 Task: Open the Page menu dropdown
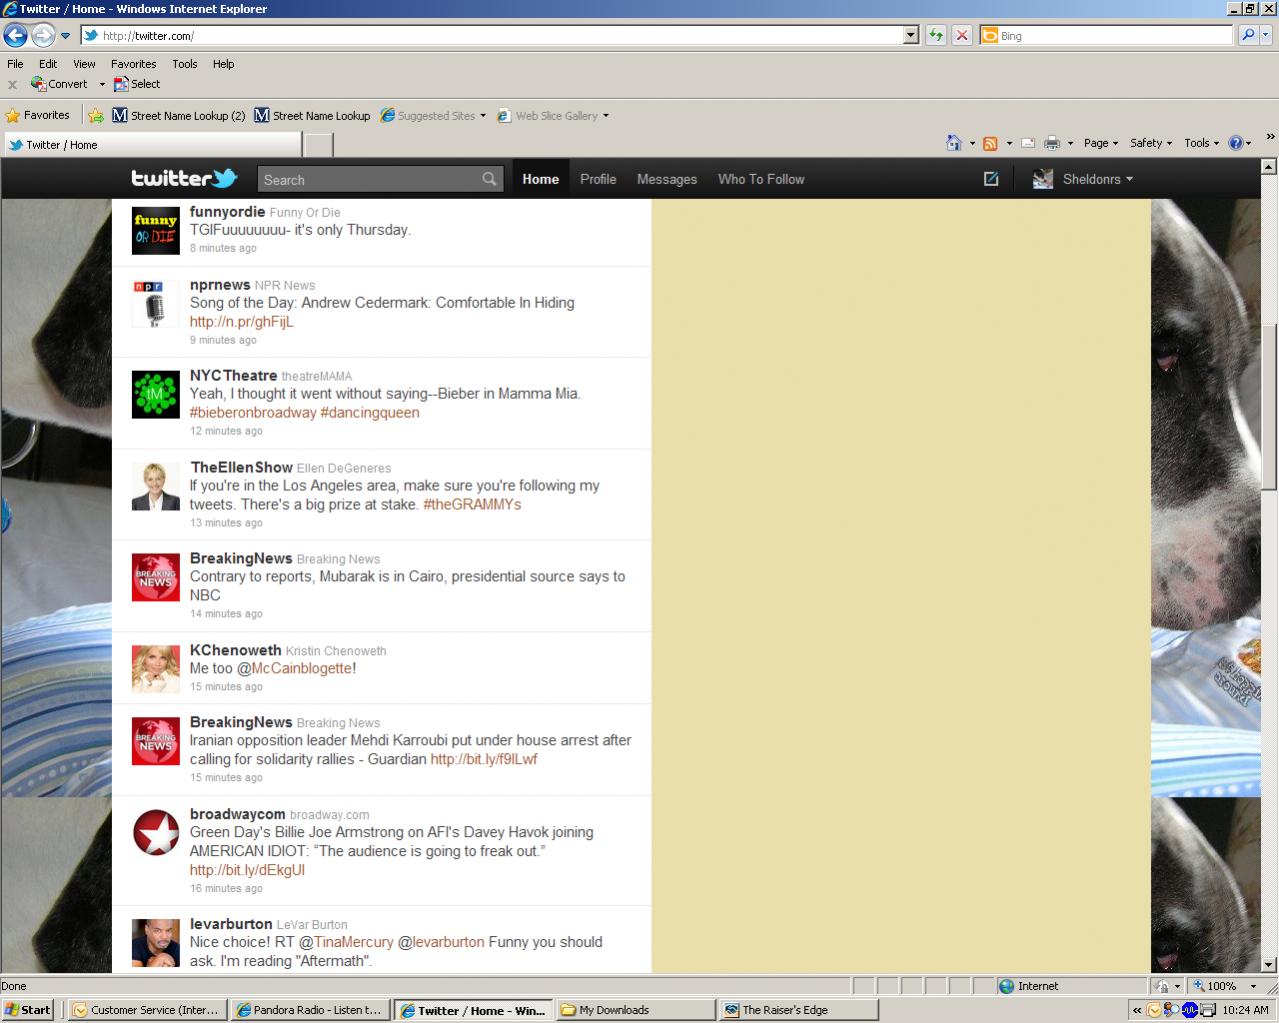click(x=1101, y=143)
